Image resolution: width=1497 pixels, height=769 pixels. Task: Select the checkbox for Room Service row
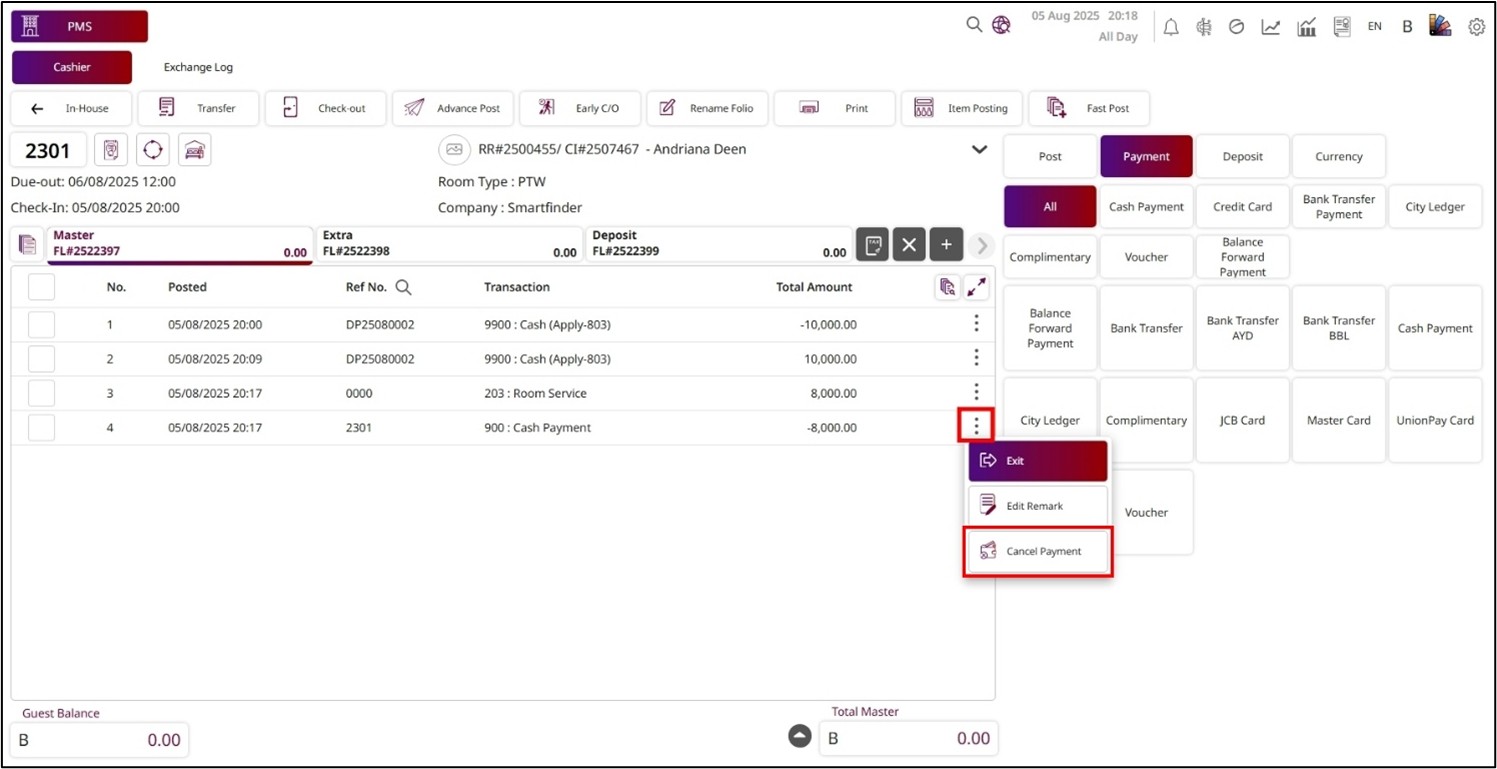coord(41,393)
